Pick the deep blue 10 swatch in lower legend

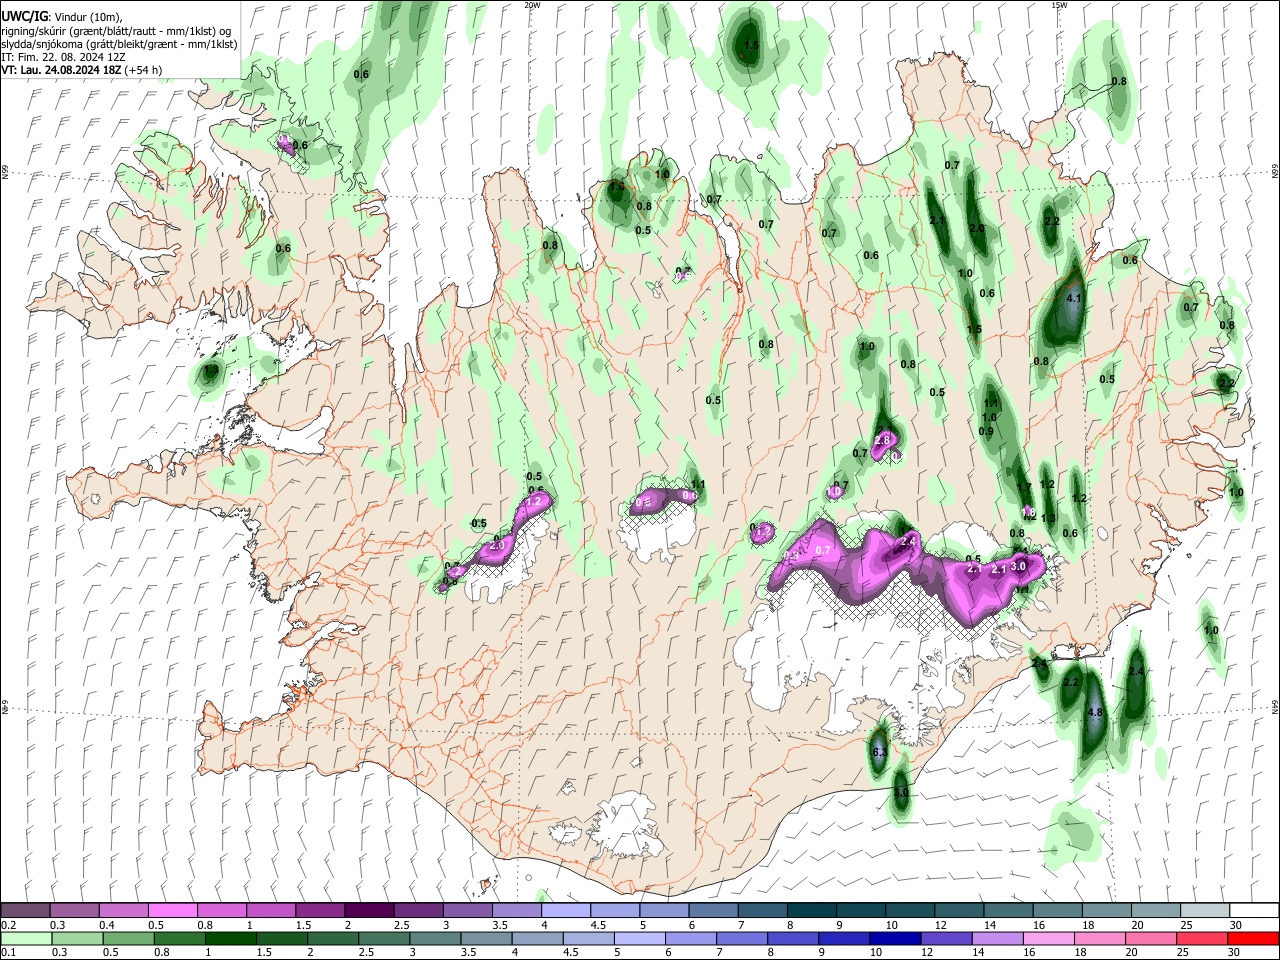[895, 938]
